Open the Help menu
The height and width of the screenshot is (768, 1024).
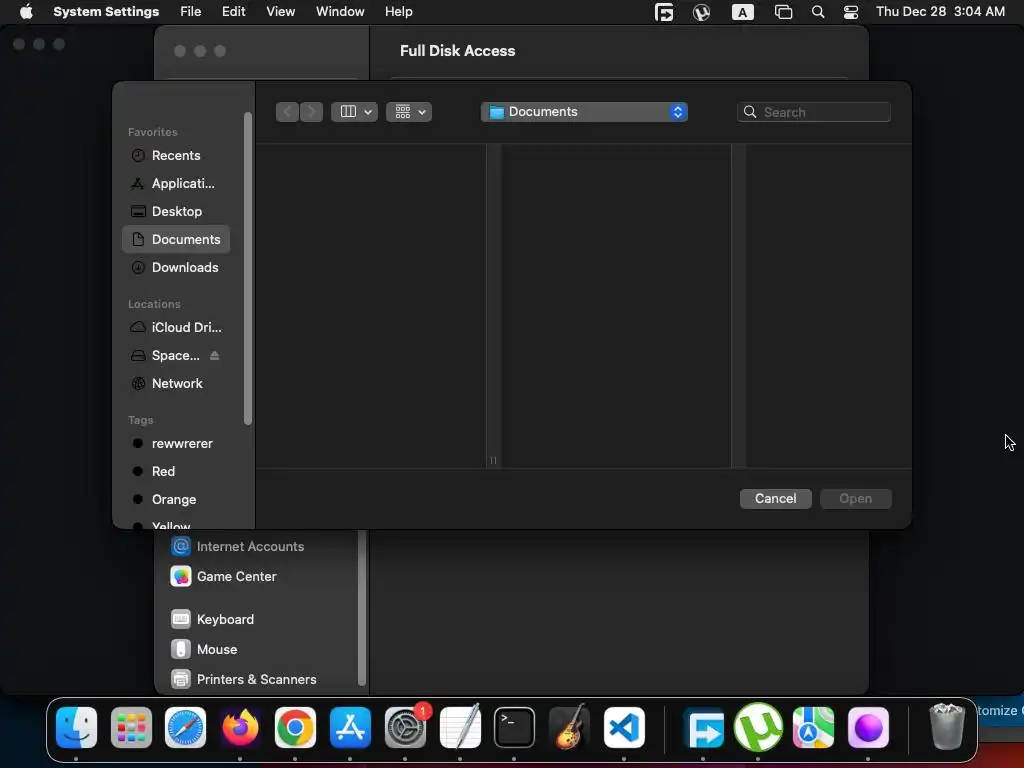point(398,12)
